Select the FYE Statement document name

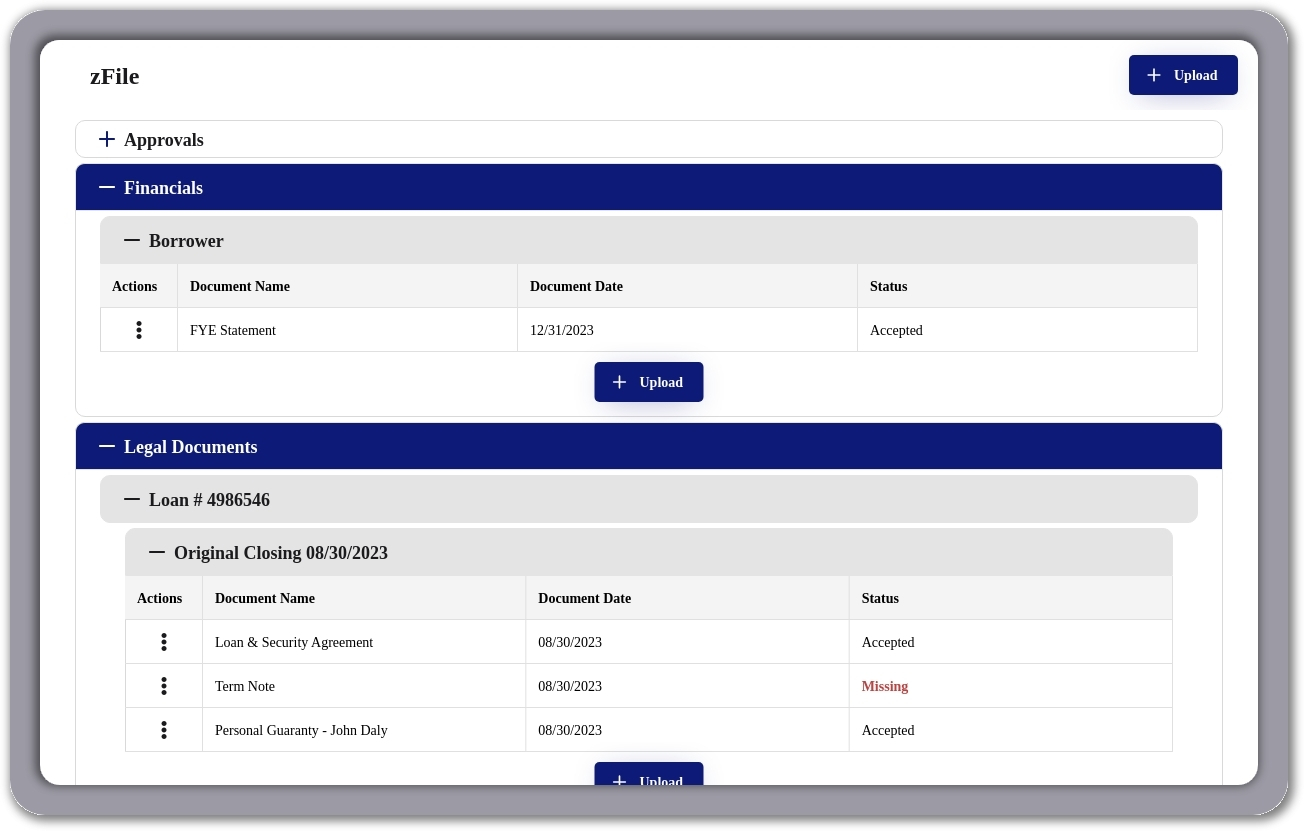pos(233,330)
